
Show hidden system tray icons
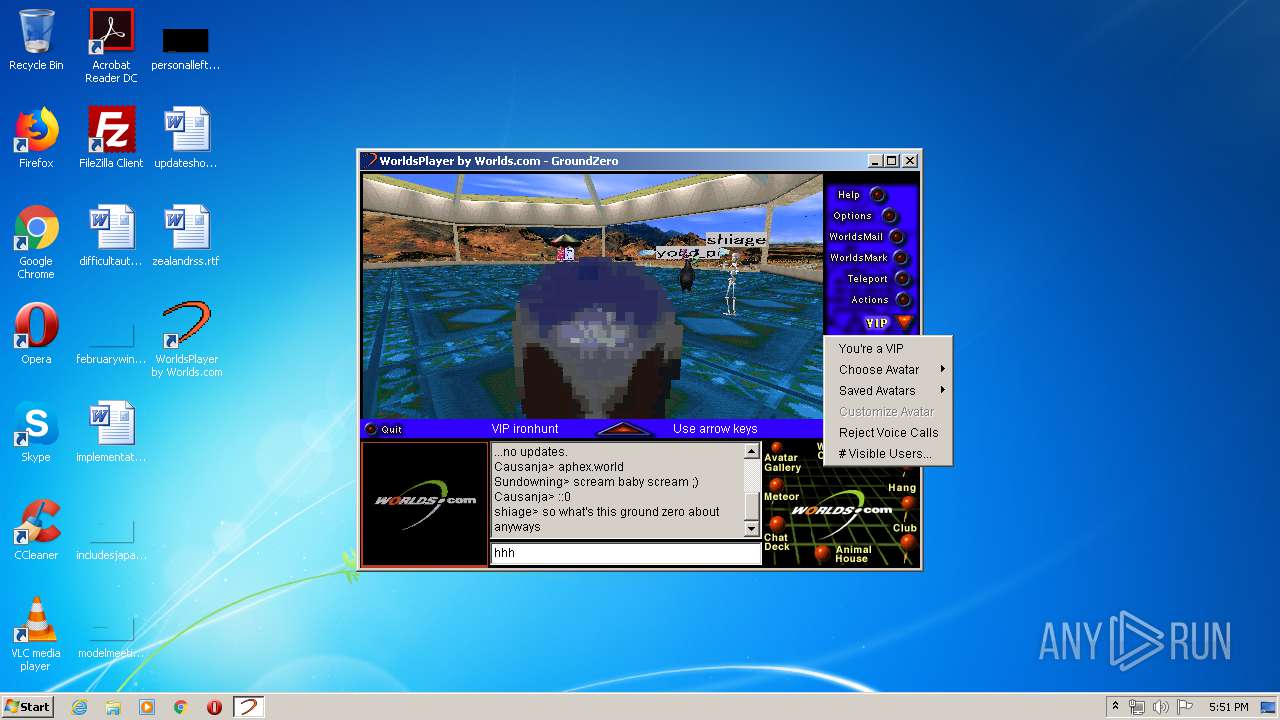click(x=1115, y=707)
